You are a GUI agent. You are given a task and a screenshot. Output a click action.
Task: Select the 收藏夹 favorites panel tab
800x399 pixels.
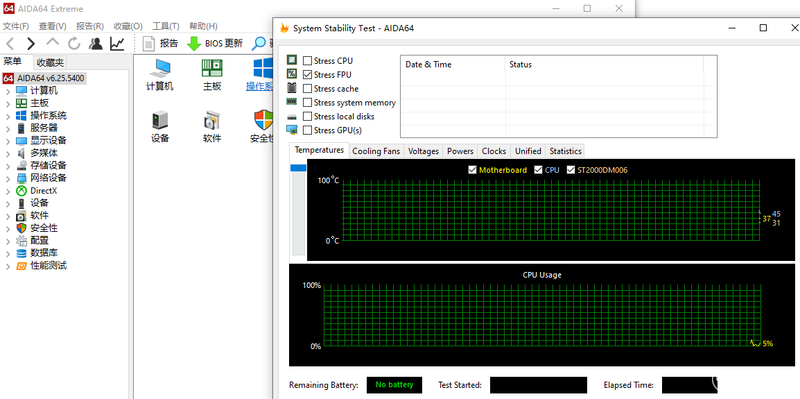51,62
